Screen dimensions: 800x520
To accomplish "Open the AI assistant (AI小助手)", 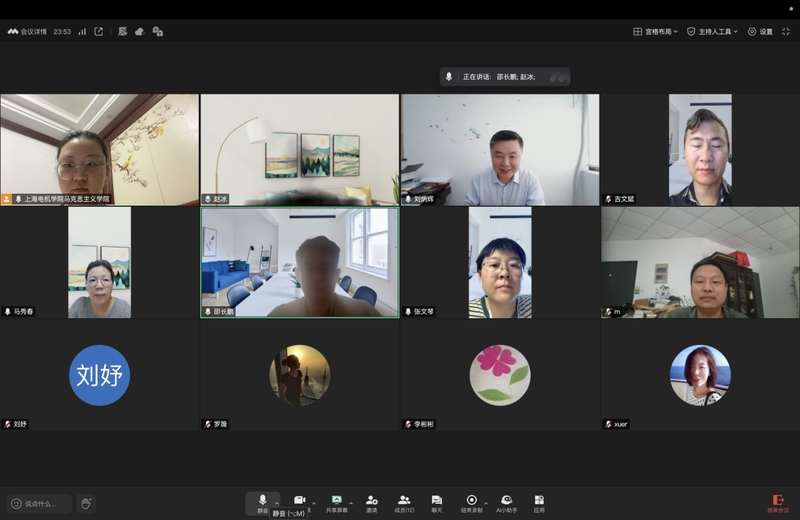I will (506, 502).
